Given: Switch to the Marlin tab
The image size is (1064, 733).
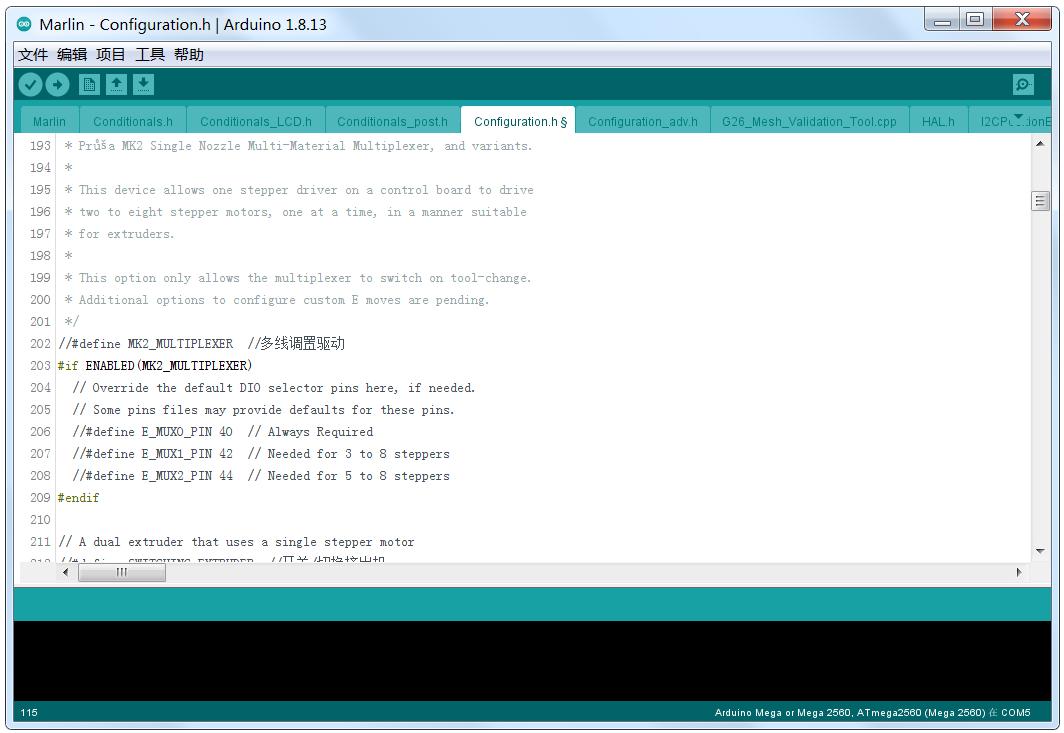Looking at the screenshot, I should [x=49, y=122].
